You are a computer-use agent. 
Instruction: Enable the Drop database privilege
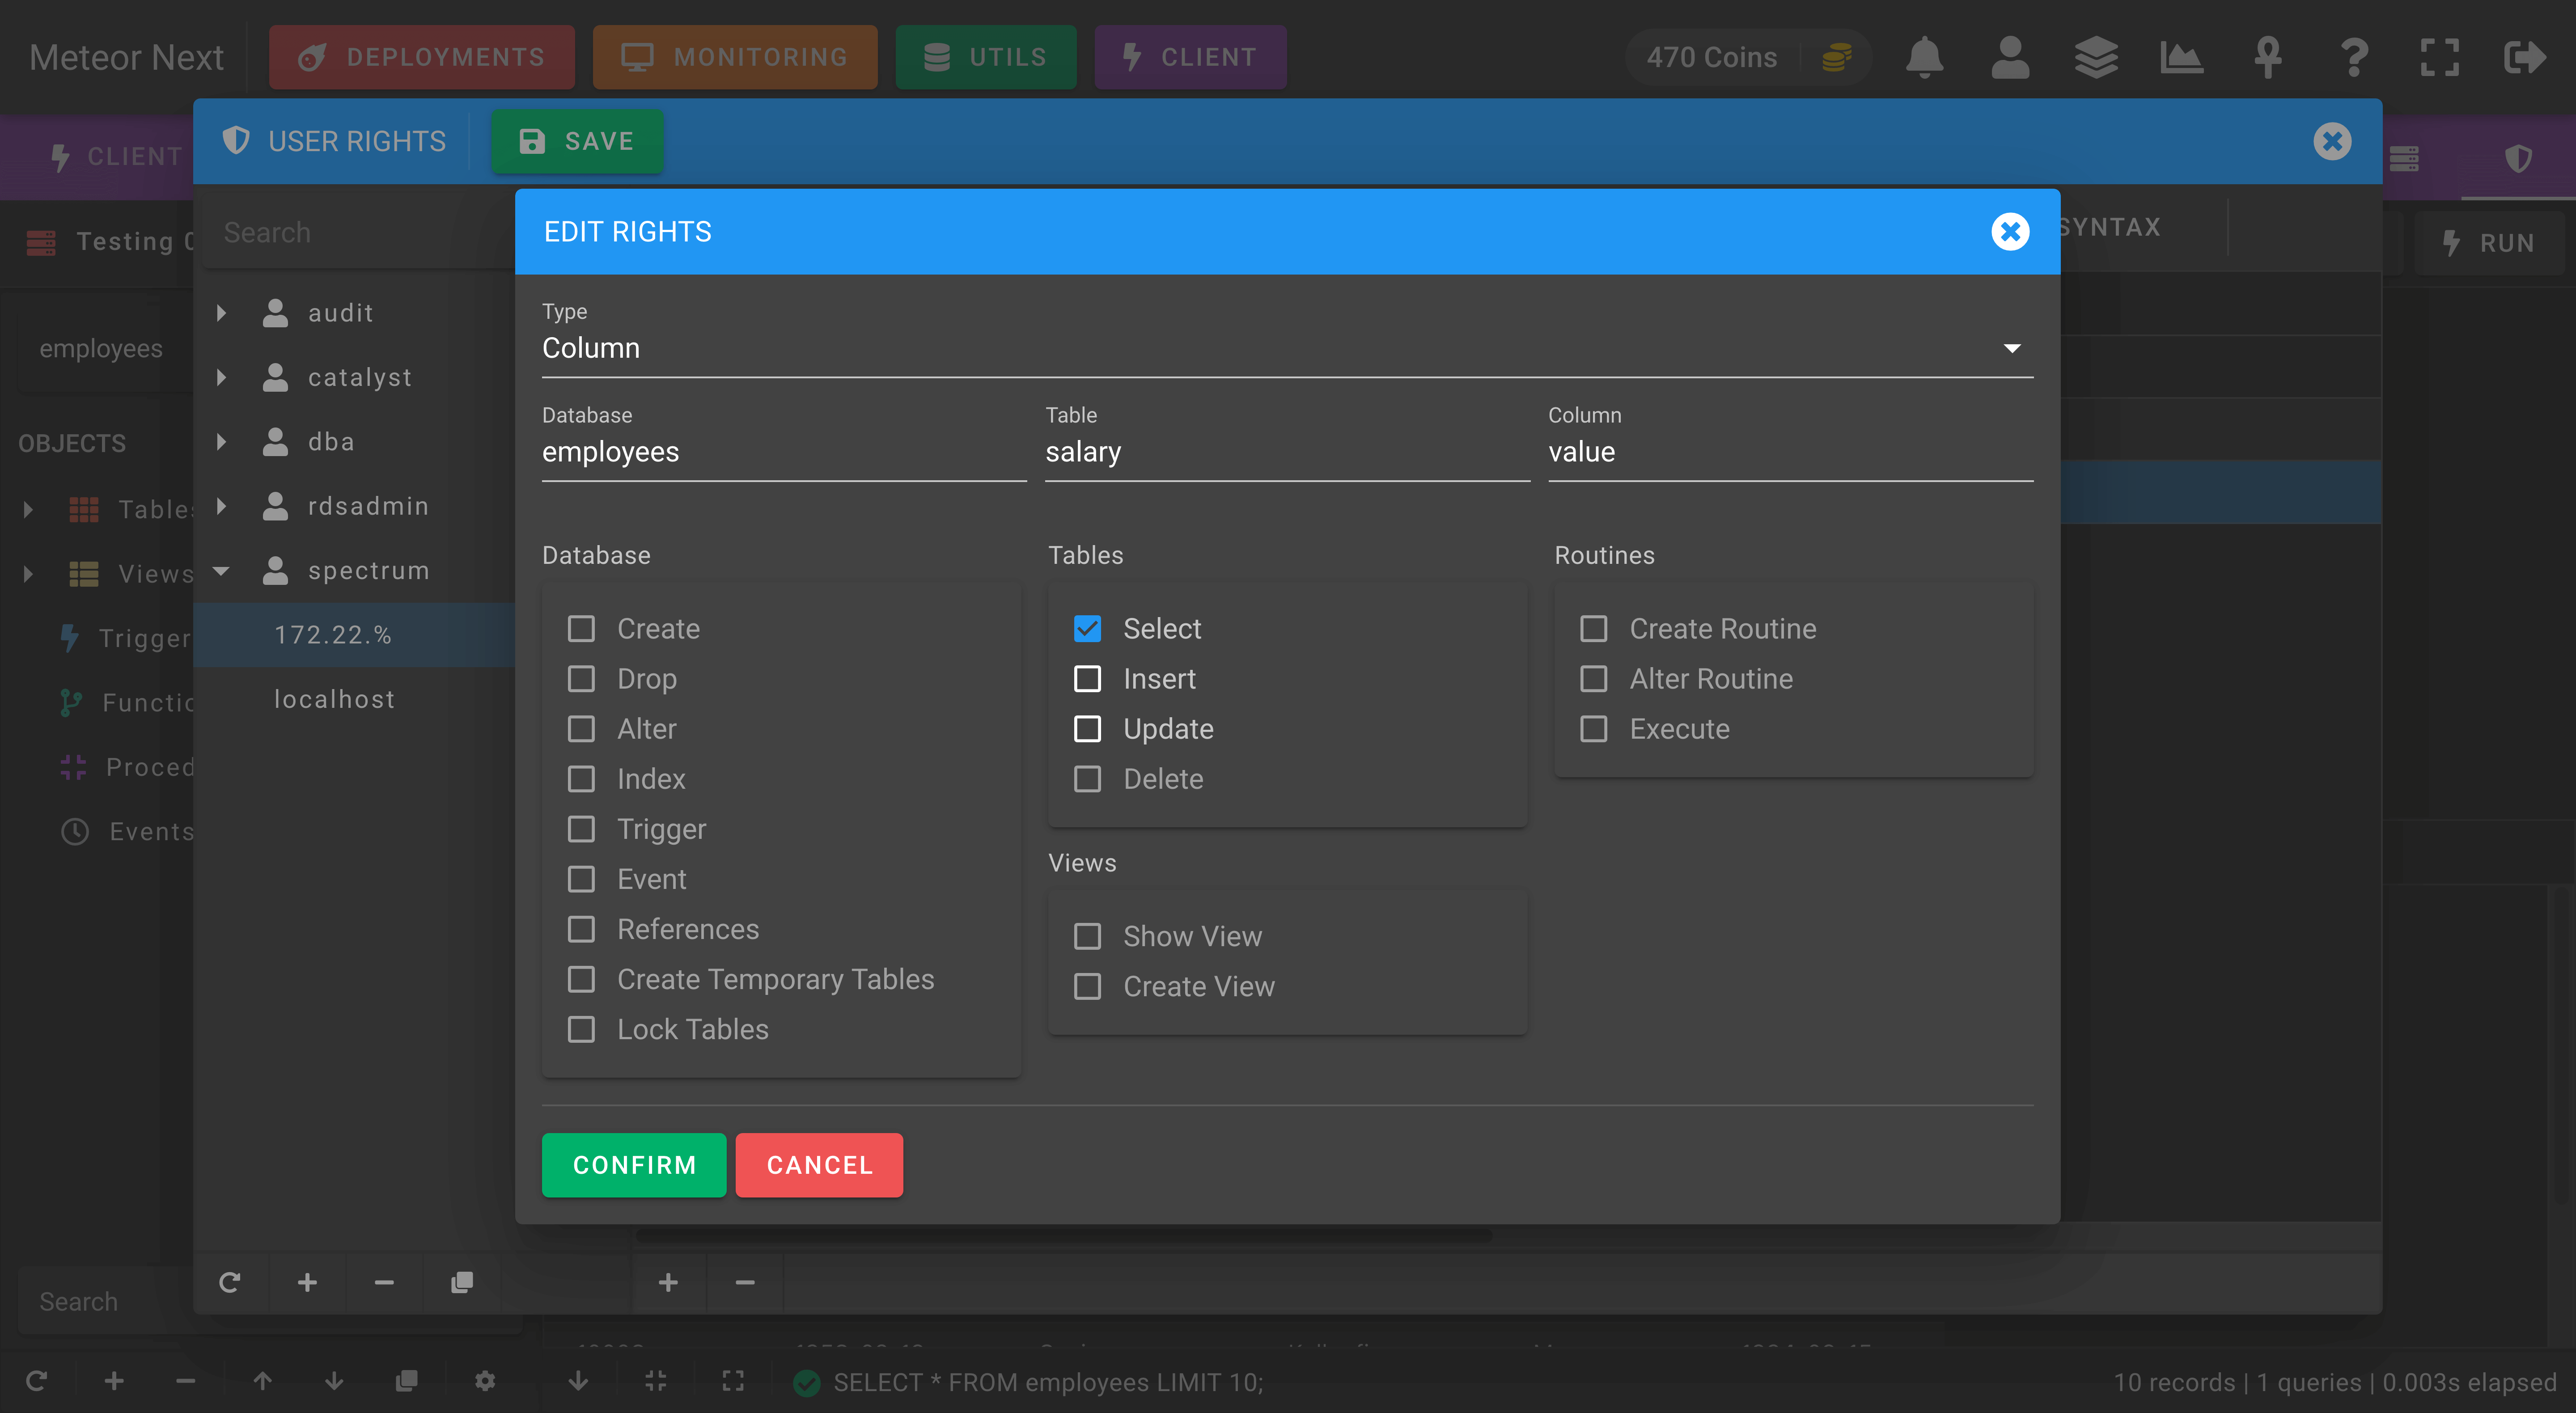click(x=581, y=678)
